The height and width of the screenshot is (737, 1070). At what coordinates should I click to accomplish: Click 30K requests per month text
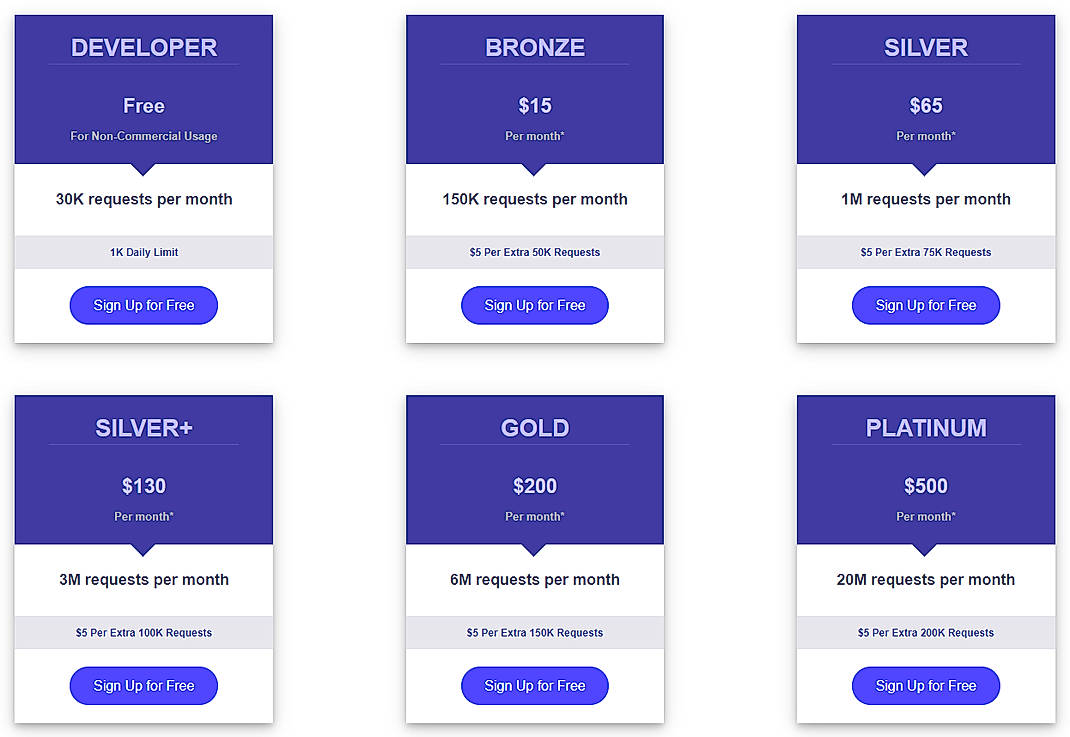click(x=143, y=199)
